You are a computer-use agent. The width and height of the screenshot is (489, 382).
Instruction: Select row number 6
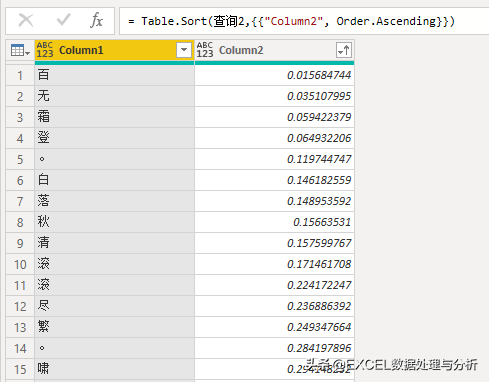pyautogui.click(x=20, y=180)
